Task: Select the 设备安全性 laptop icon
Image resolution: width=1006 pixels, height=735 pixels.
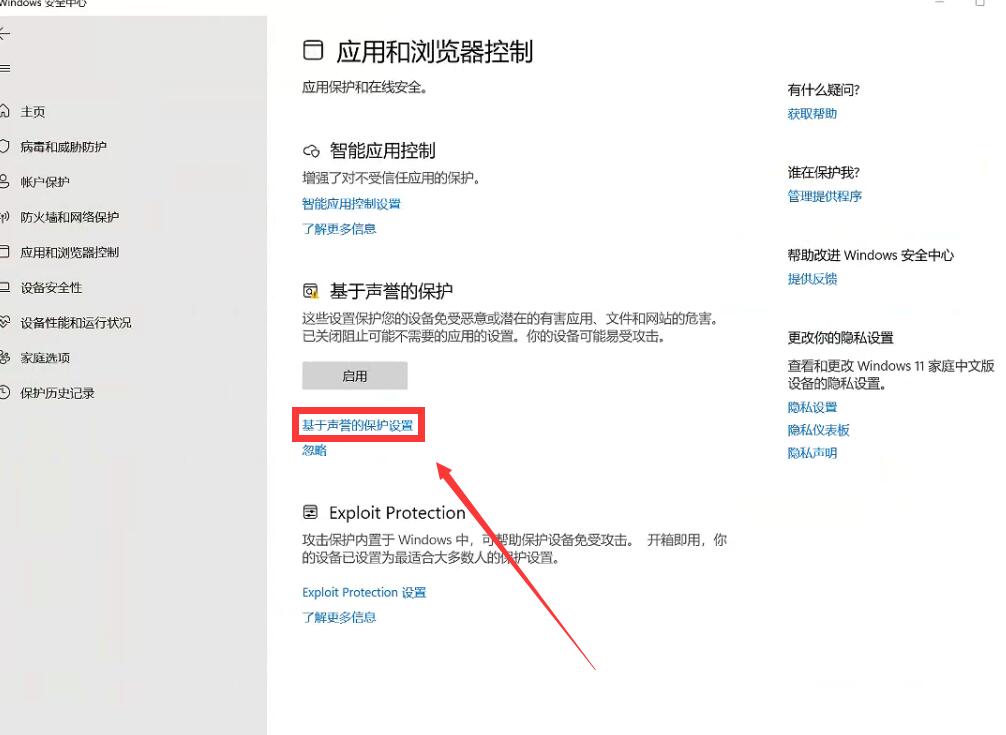Action: (x=5, y=288)
